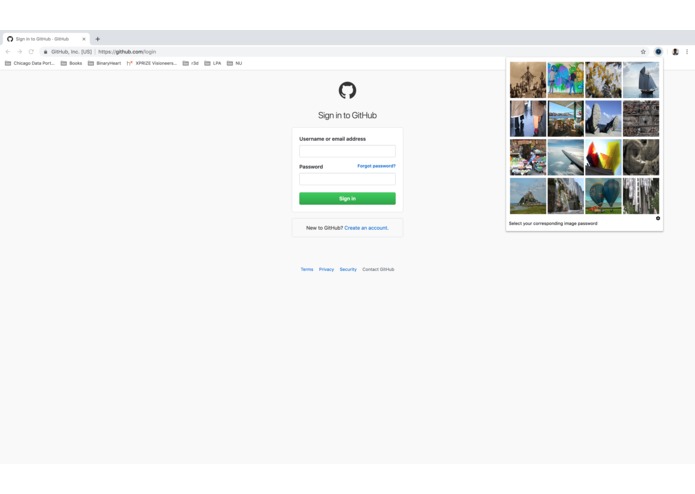Click the 'Sign in to GitHub' heading
This screenshot has height=494, width=695.
coord(347,115)
